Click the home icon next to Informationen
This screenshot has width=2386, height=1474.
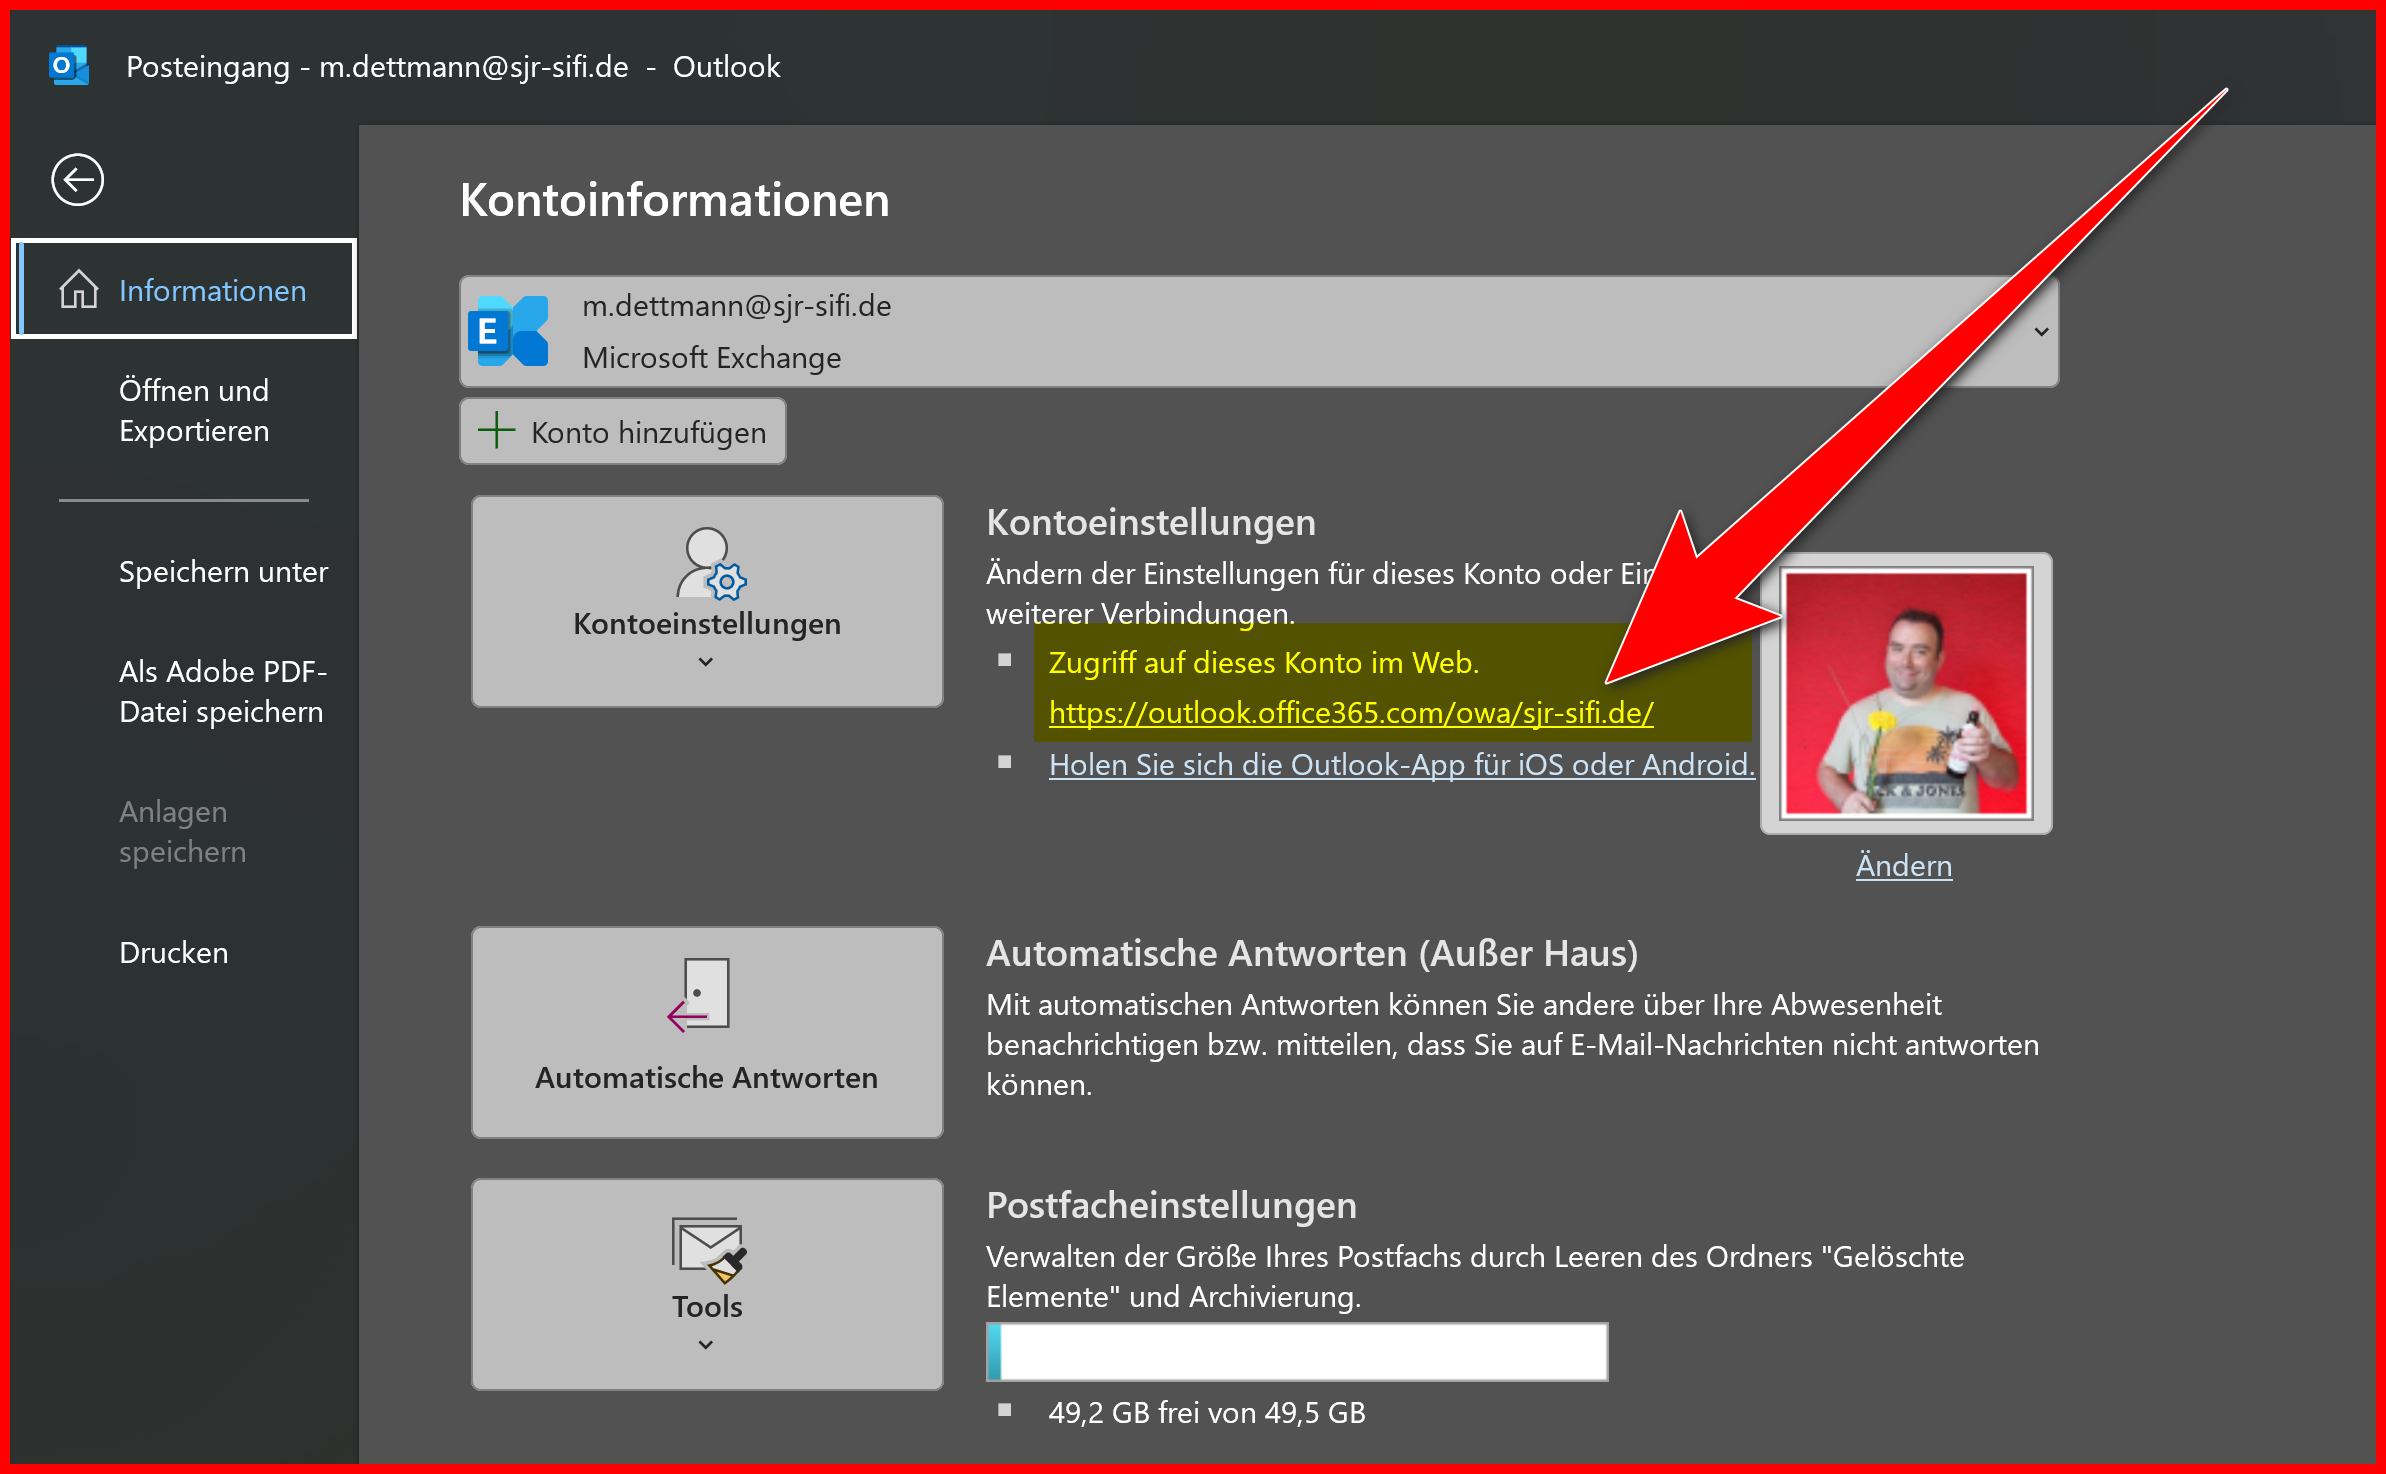point(78,290)
